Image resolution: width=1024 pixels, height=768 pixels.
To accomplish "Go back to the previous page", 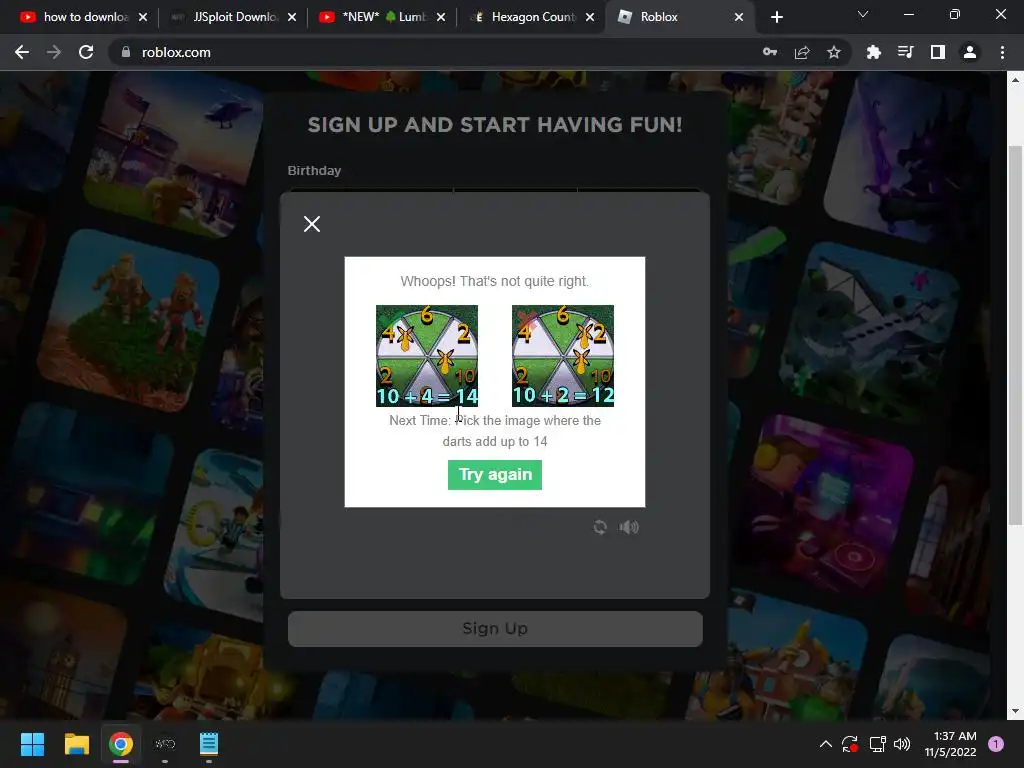I will [x=22, y=52].
